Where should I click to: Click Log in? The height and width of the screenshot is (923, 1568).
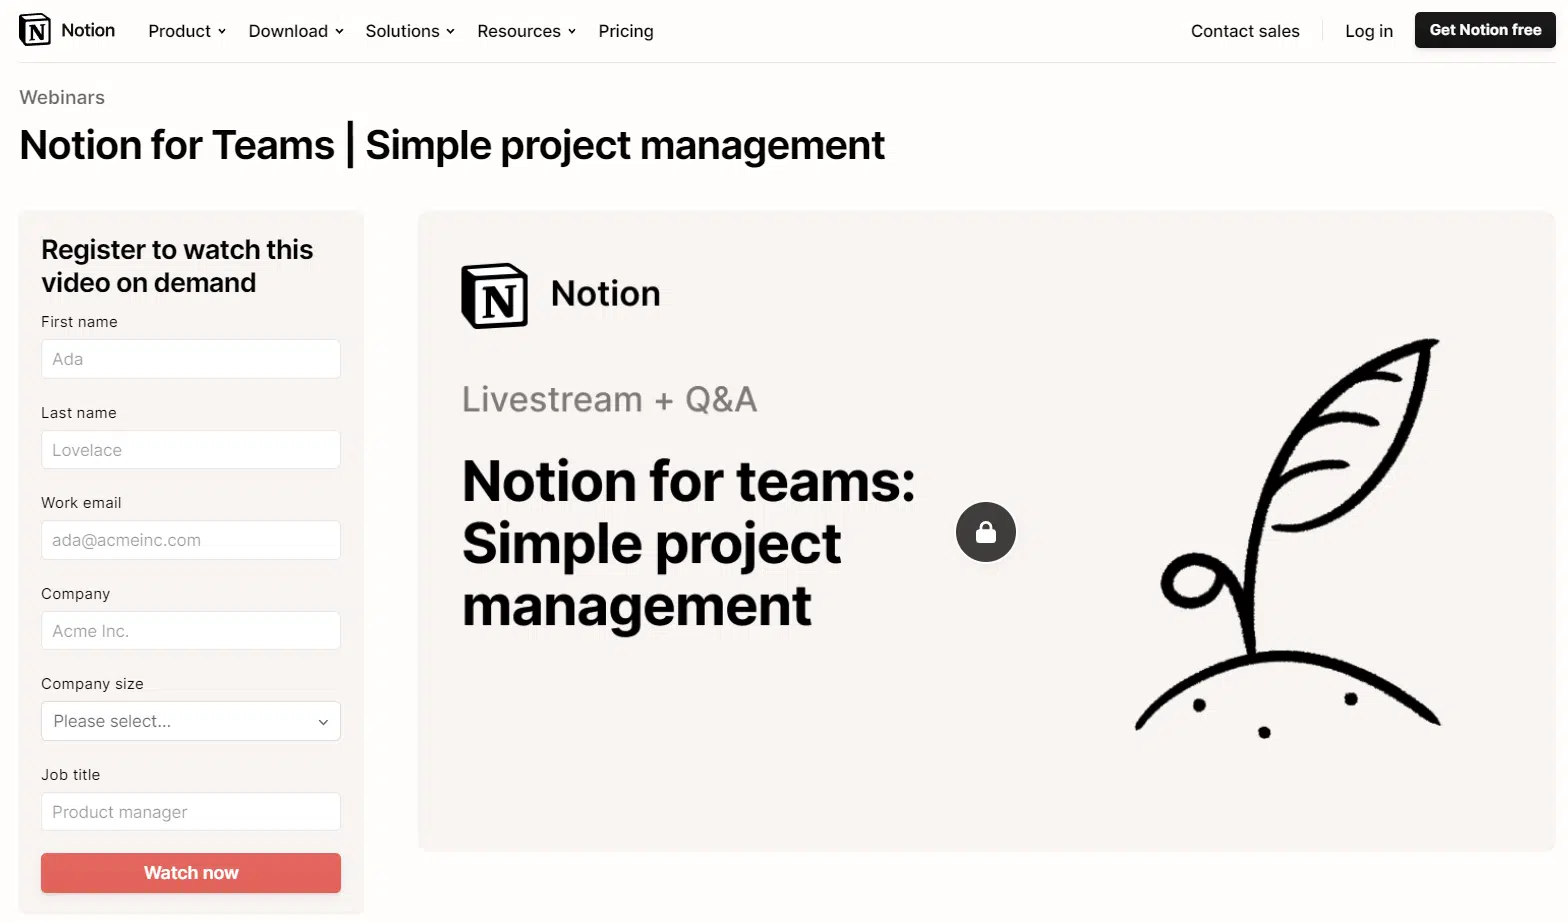[x=1369, y=31]
